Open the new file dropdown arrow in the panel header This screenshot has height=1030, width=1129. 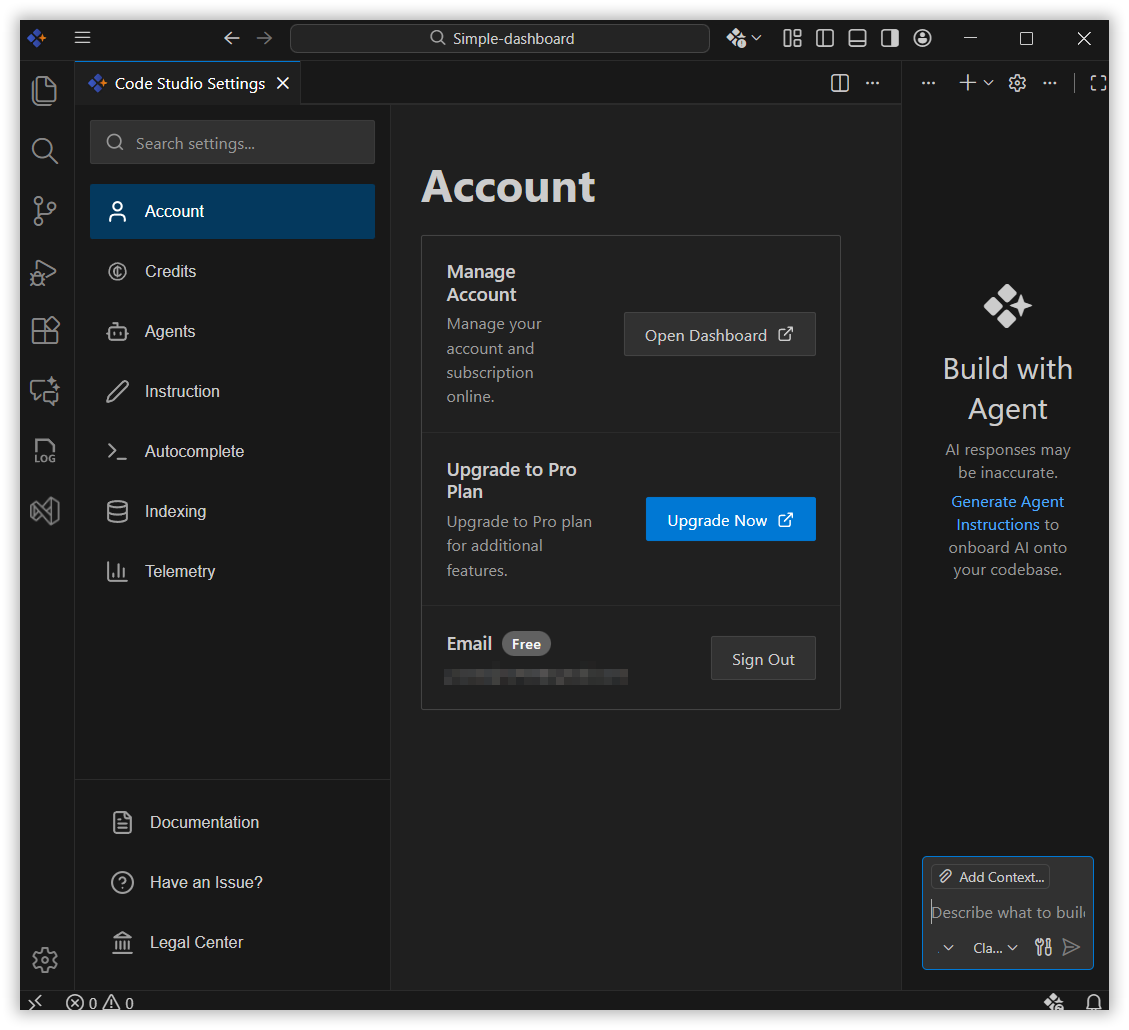point(988,83)
